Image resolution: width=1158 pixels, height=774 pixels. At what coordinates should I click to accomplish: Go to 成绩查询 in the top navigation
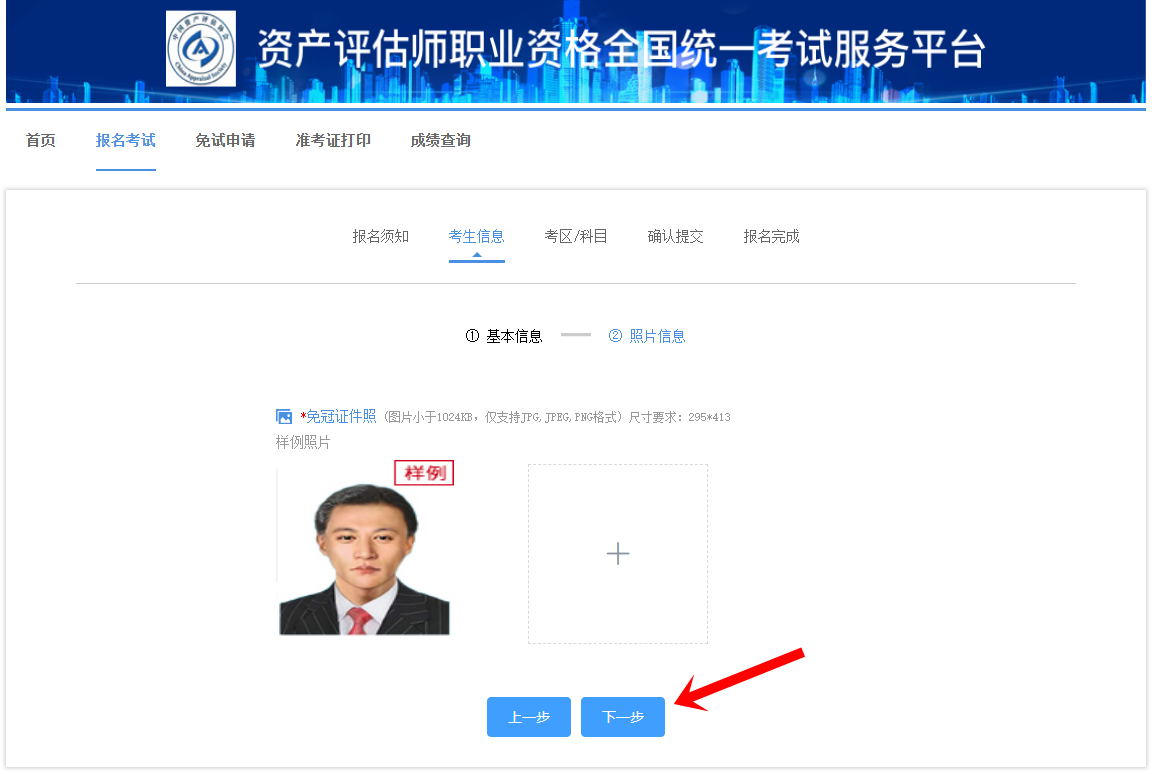coord(440,140)
